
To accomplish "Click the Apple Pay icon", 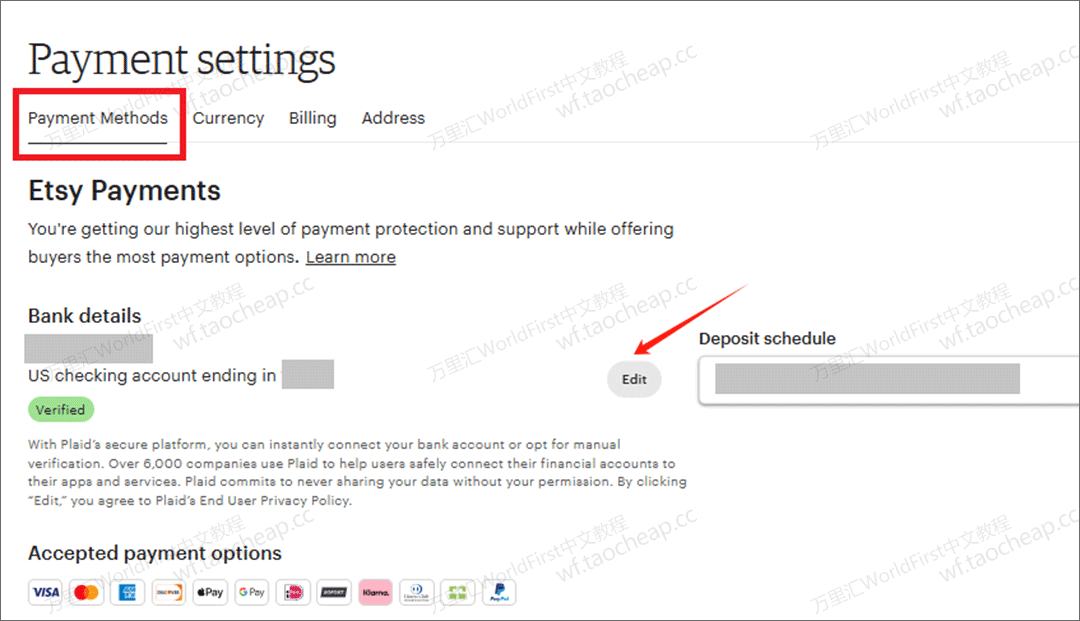I will (x=210, y=592).
